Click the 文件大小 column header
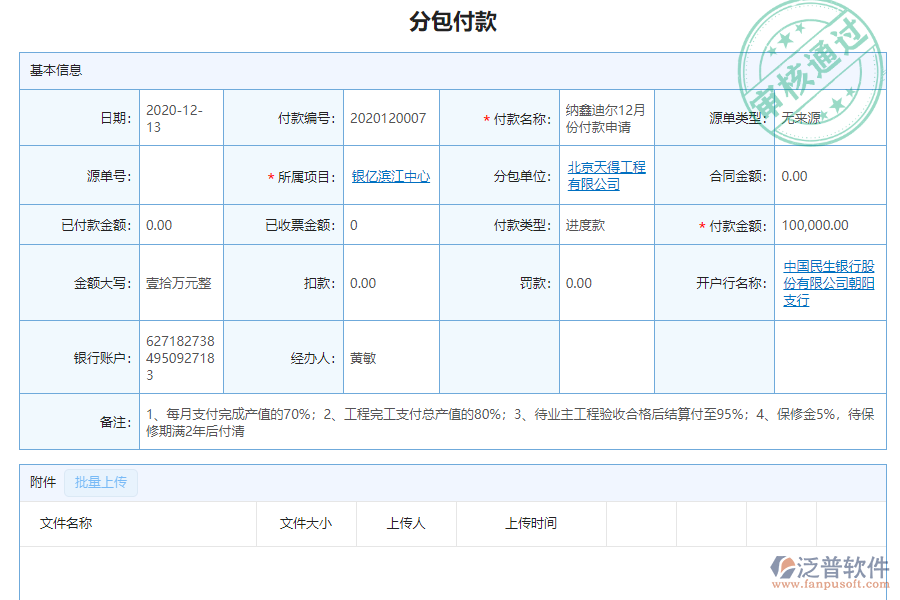 306,523
